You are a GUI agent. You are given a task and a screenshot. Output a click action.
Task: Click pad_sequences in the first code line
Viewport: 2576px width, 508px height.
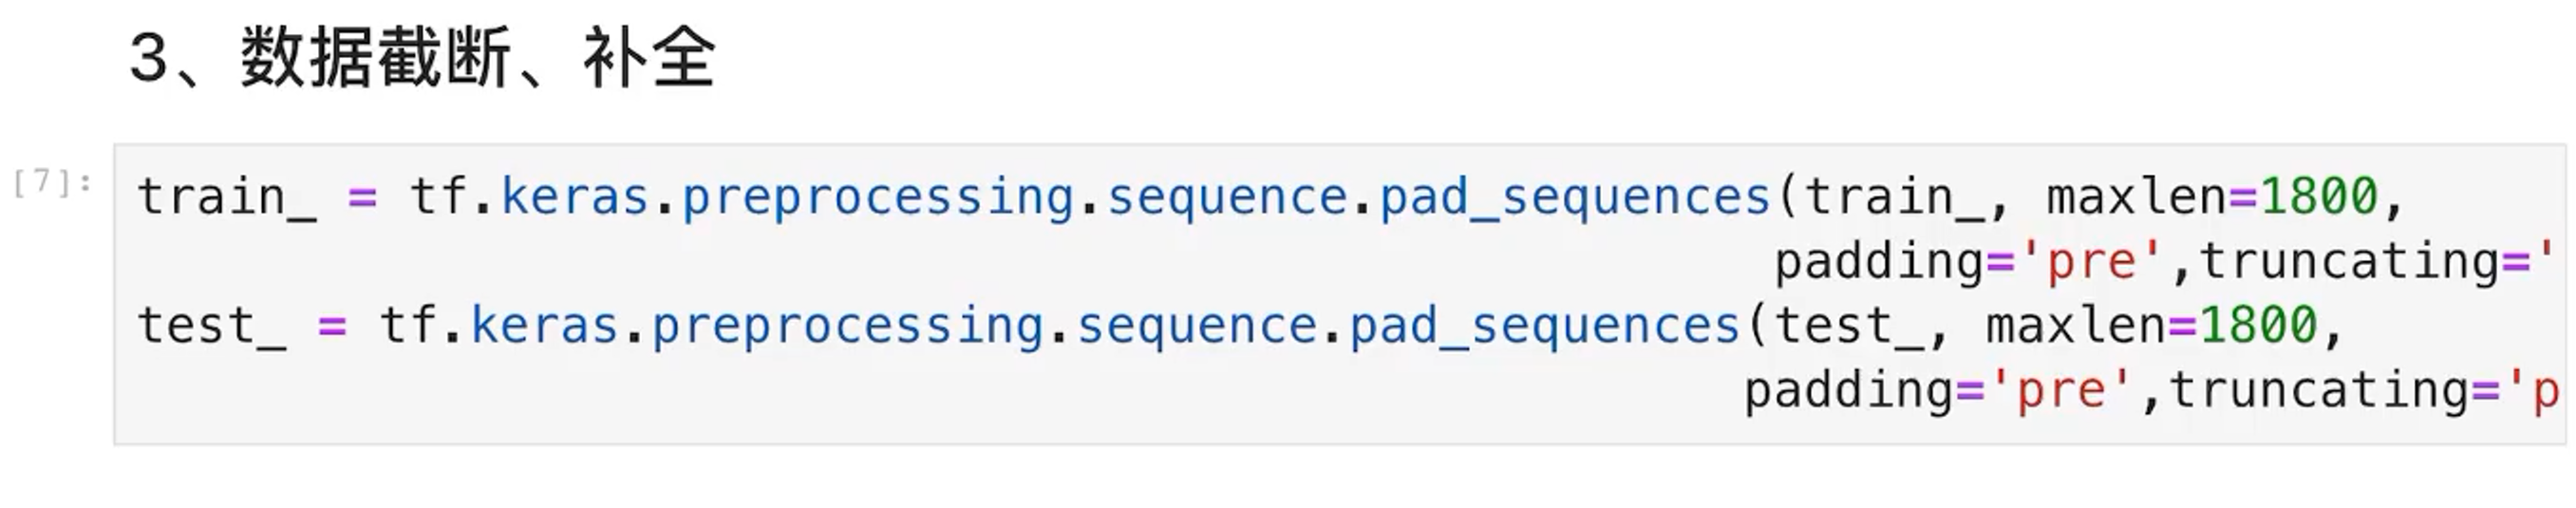pyautogui.click(x=1575, y=196)
